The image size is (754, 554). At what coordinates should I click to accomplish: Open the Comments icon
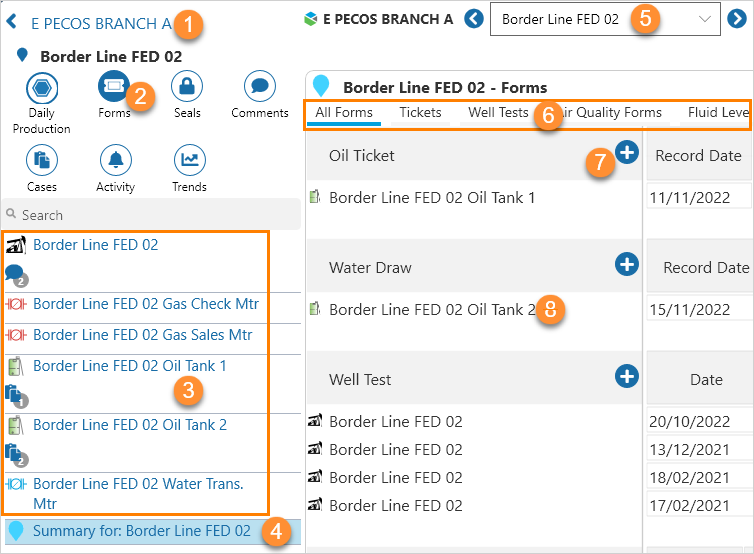coord(260,88)
